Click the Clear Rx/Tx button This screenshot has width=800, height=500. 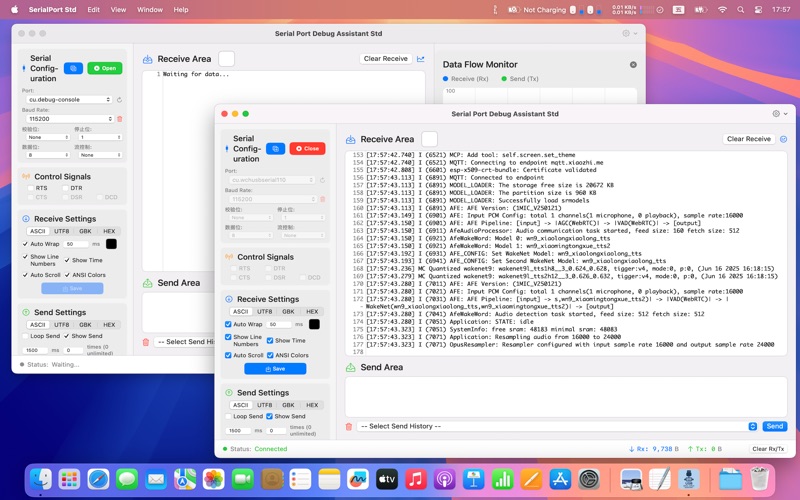click(x=768, y=449)
